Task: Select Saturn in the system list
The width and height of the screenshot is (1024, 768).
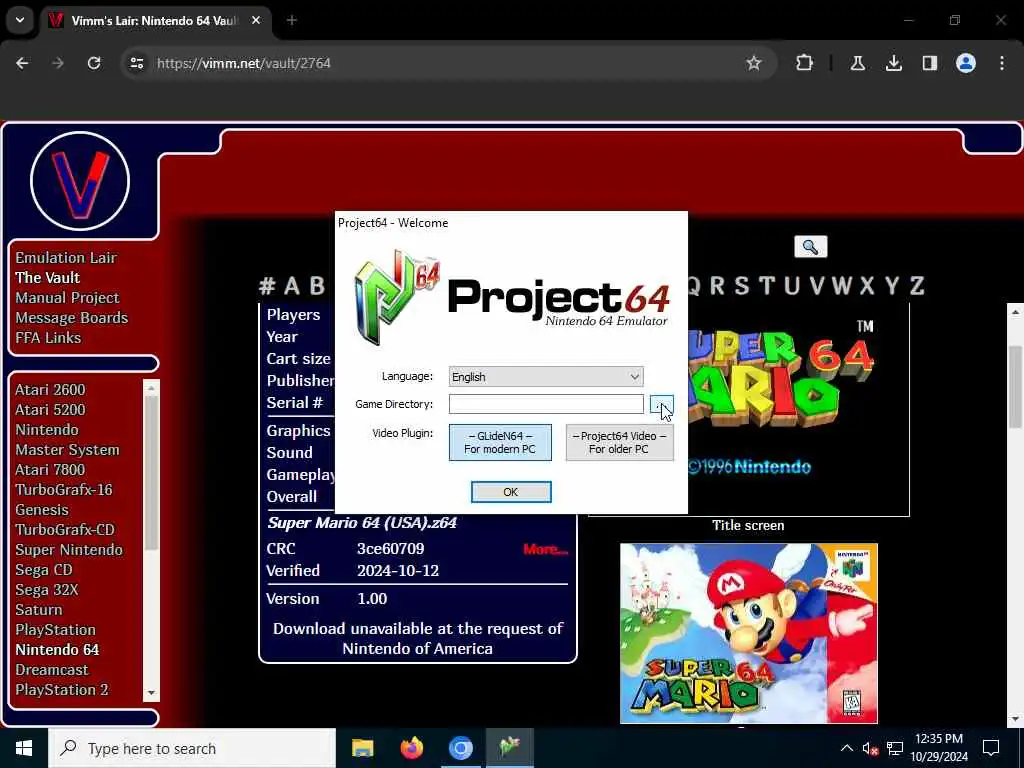Action: tap(39, 609)
